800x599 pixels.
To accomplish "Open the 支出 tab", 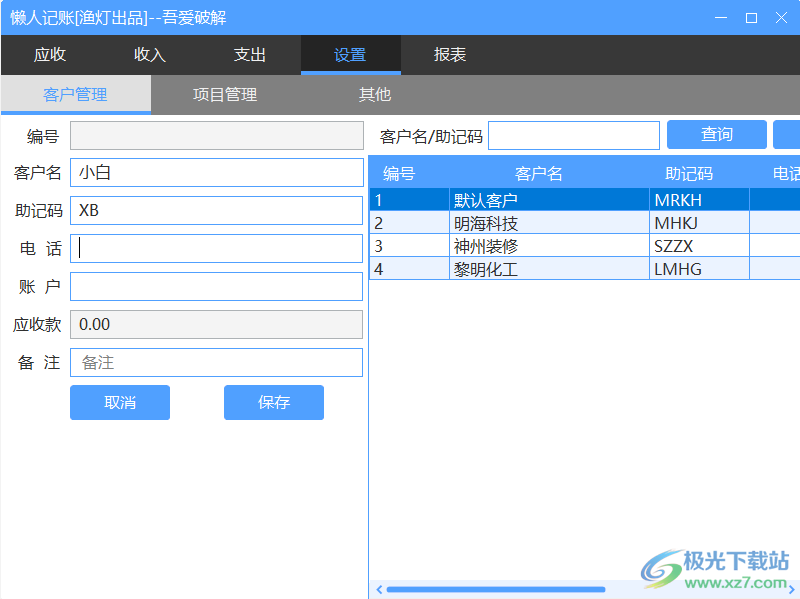I will 250,55.
